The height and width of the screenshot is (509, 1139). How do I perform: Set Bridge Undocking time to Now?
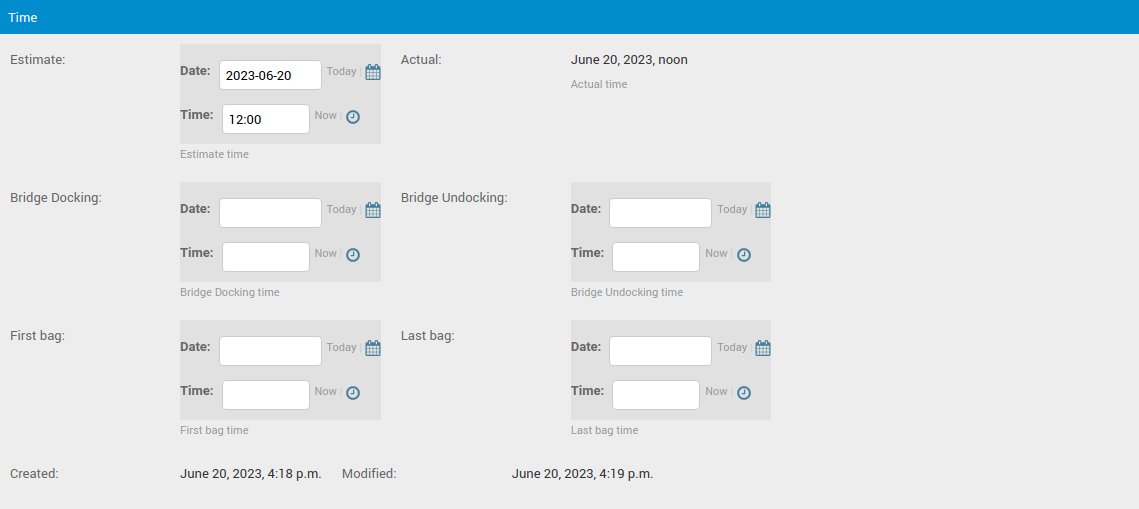pos(716,254)
